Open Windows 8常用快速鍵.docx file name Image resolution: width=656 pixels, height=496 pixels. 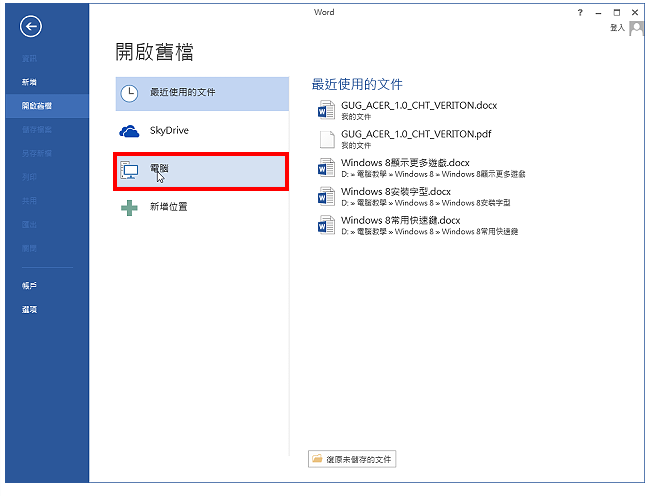pos(401,220)
